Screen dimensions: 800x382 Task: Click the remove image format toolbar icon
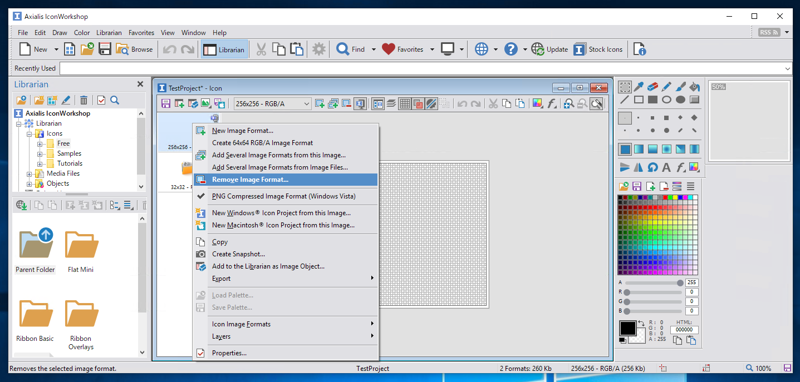(x=346, y=104)
